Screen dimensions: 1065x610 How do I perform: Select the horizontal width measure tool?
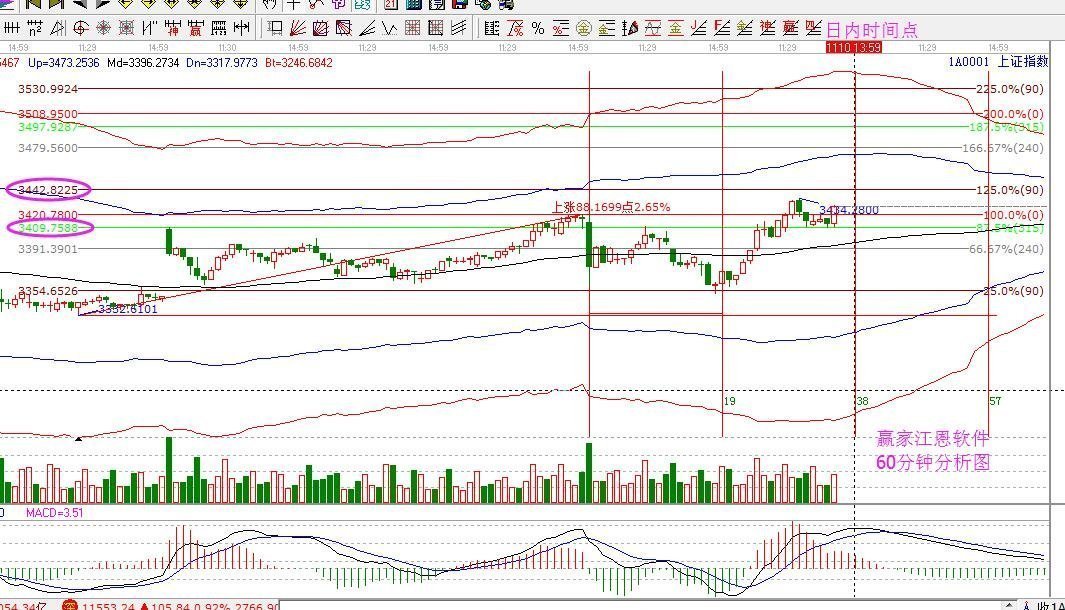(x=242, y=28)
